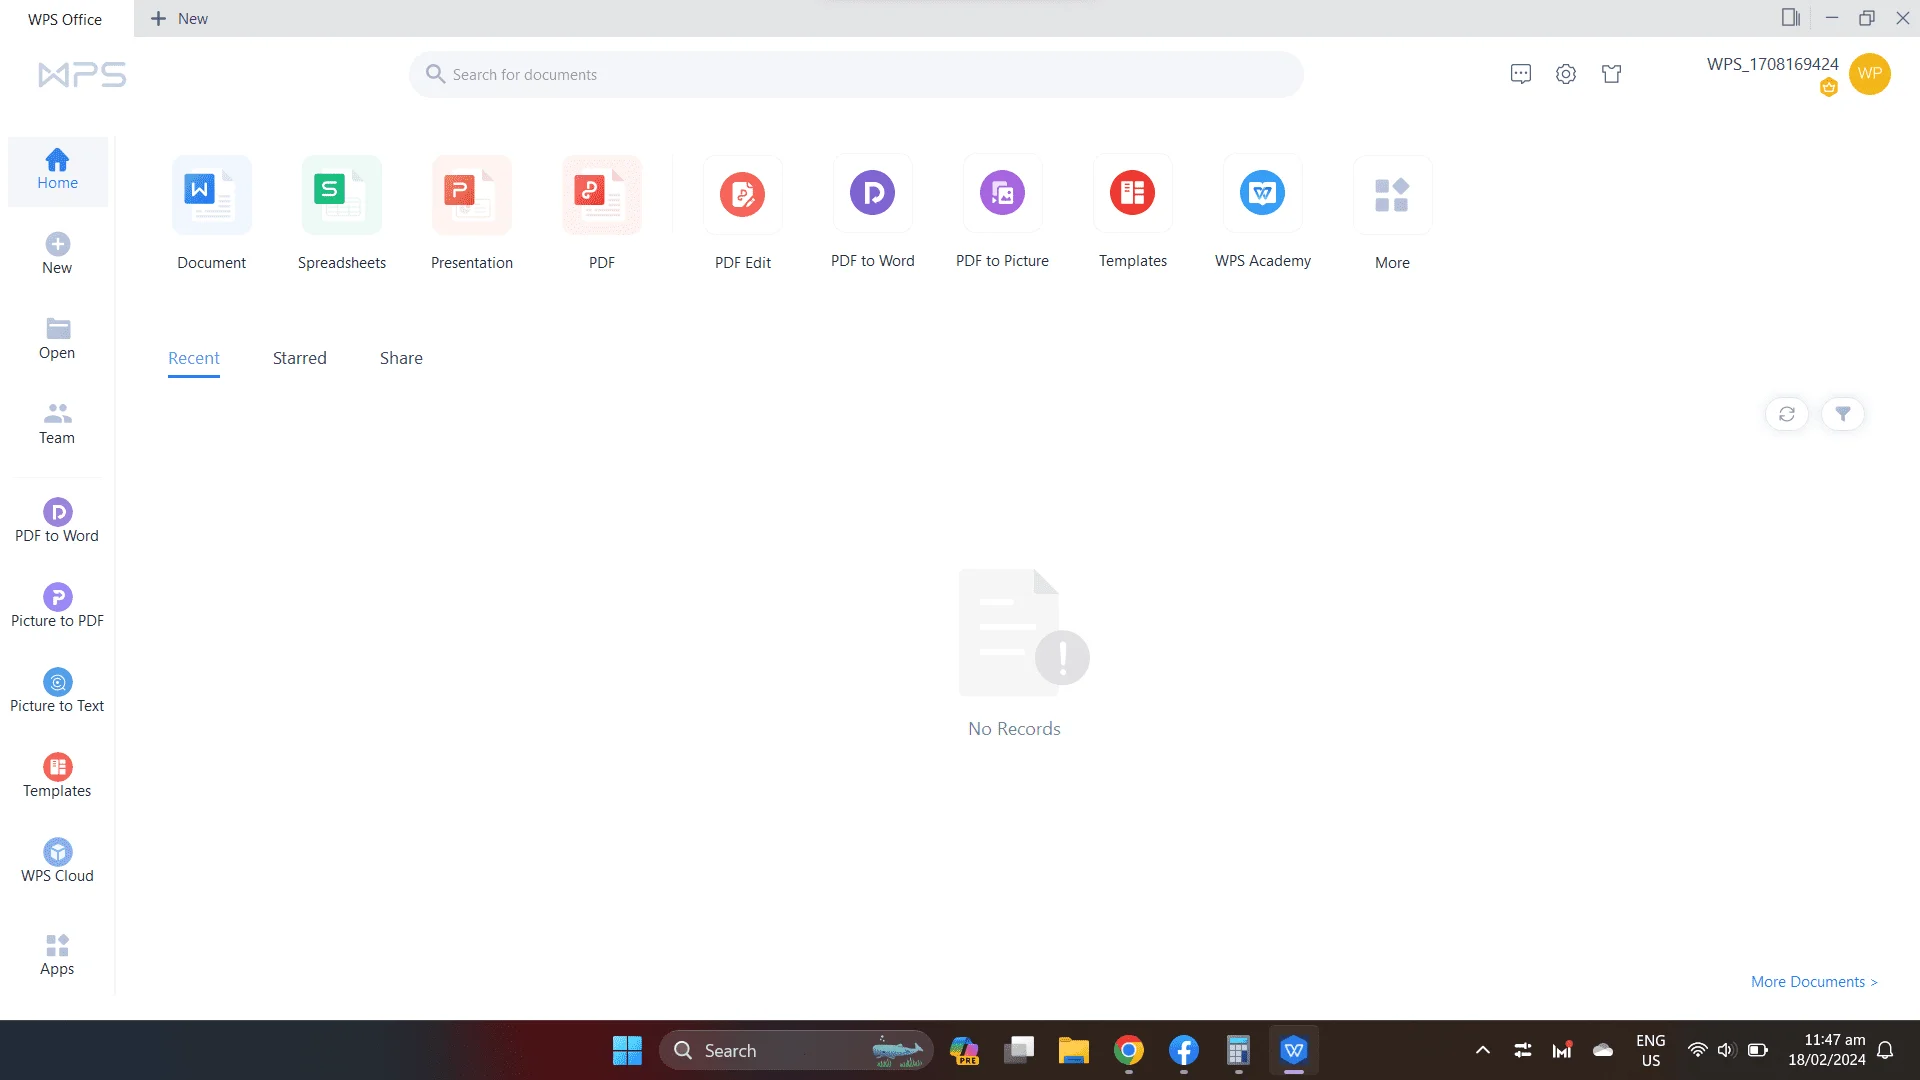Open Templates in the top app row
The width and height of the screenshot is (1920, 1080).
[x=1132, y=193]
